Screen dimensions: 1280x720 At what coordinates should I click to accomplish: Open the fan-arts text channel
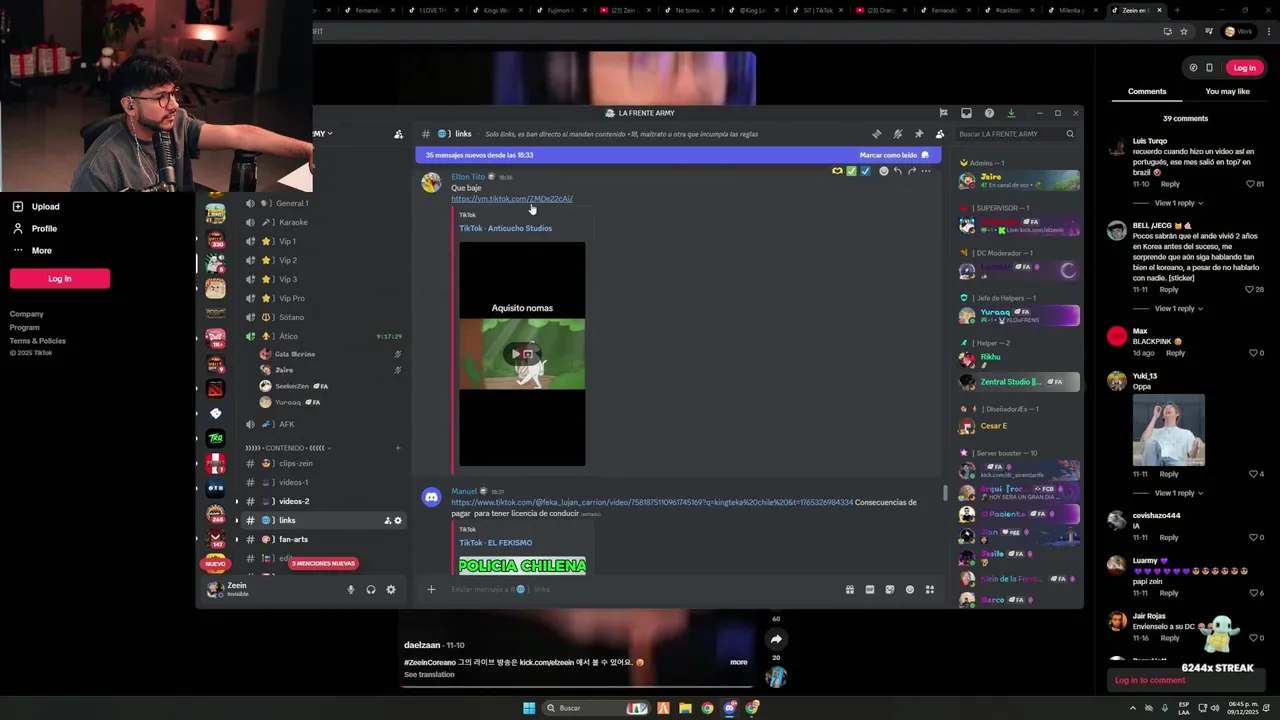pos(326,539)
